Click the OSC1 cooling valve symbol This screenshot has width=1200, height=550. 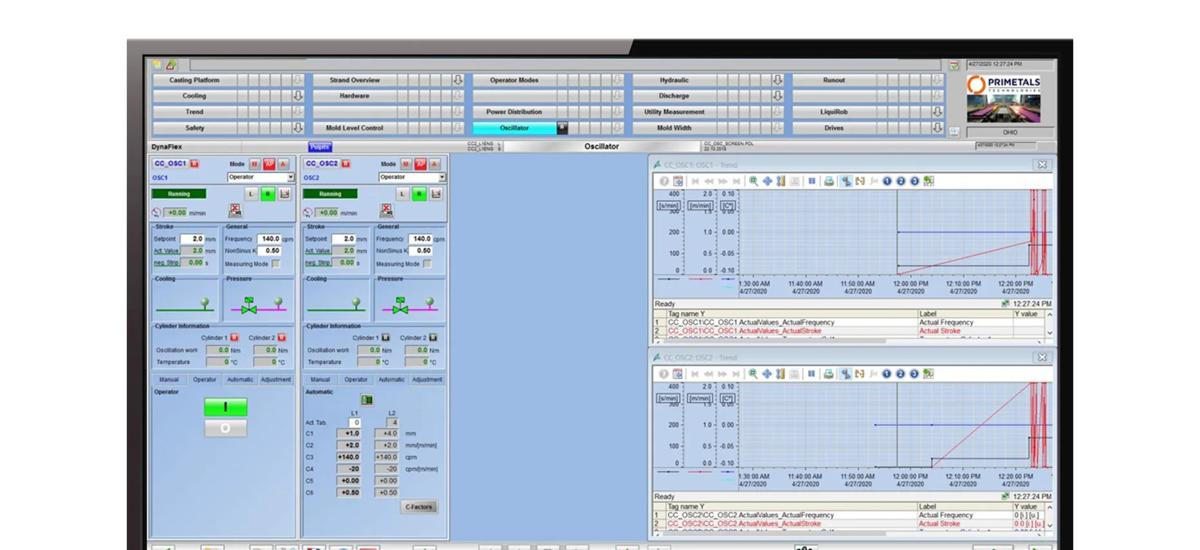(x=206, y=301)
